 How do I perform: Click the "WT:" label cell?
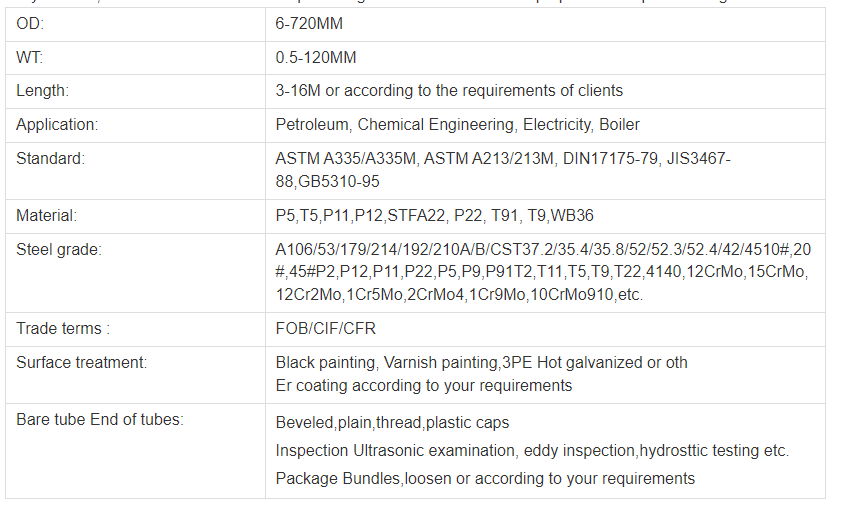coord(29,58)
